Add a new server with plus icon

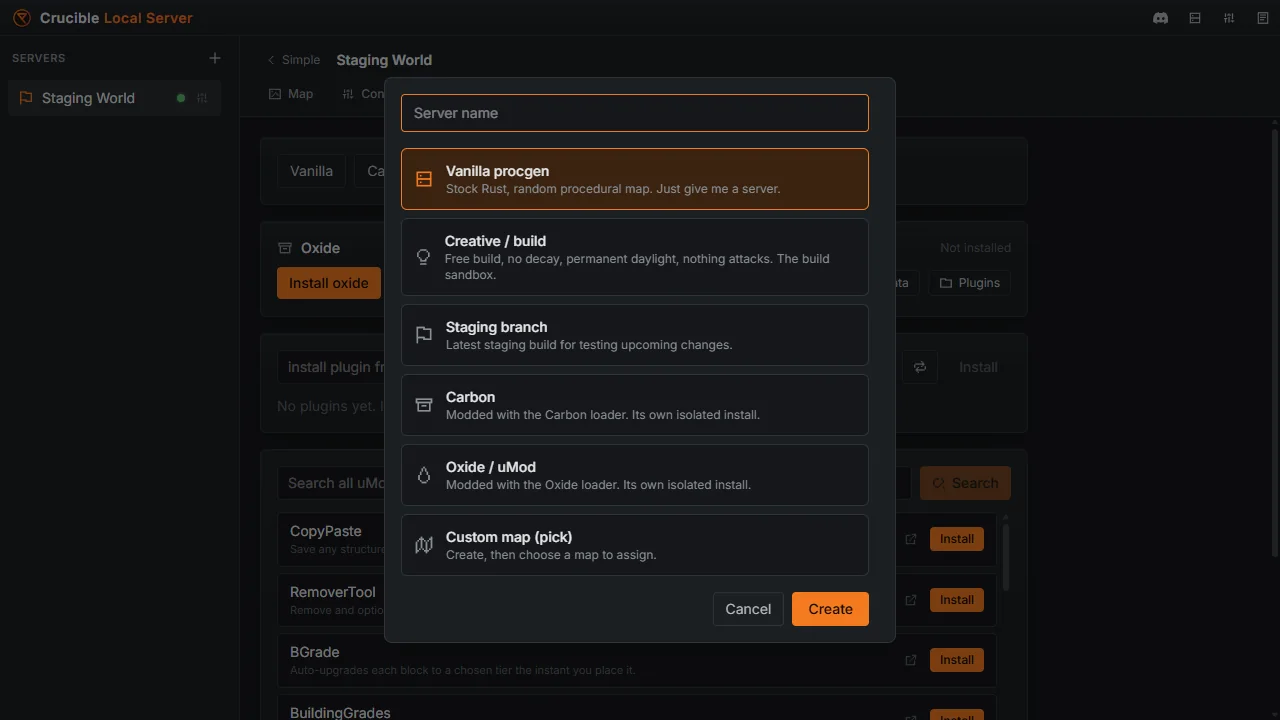point(215,58)
